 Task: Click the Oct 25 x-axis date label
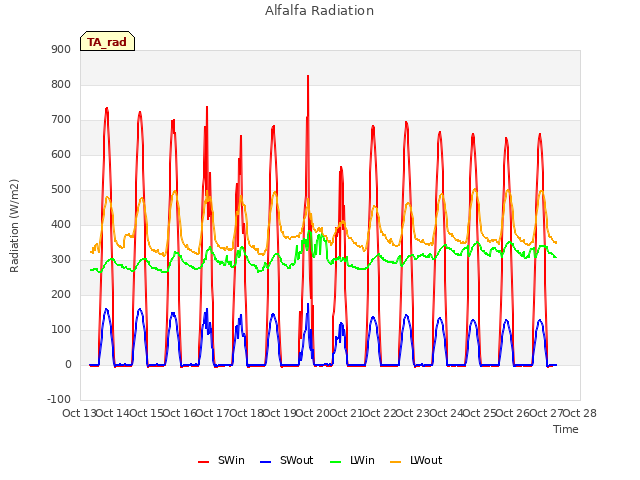(x=480, y=413)
